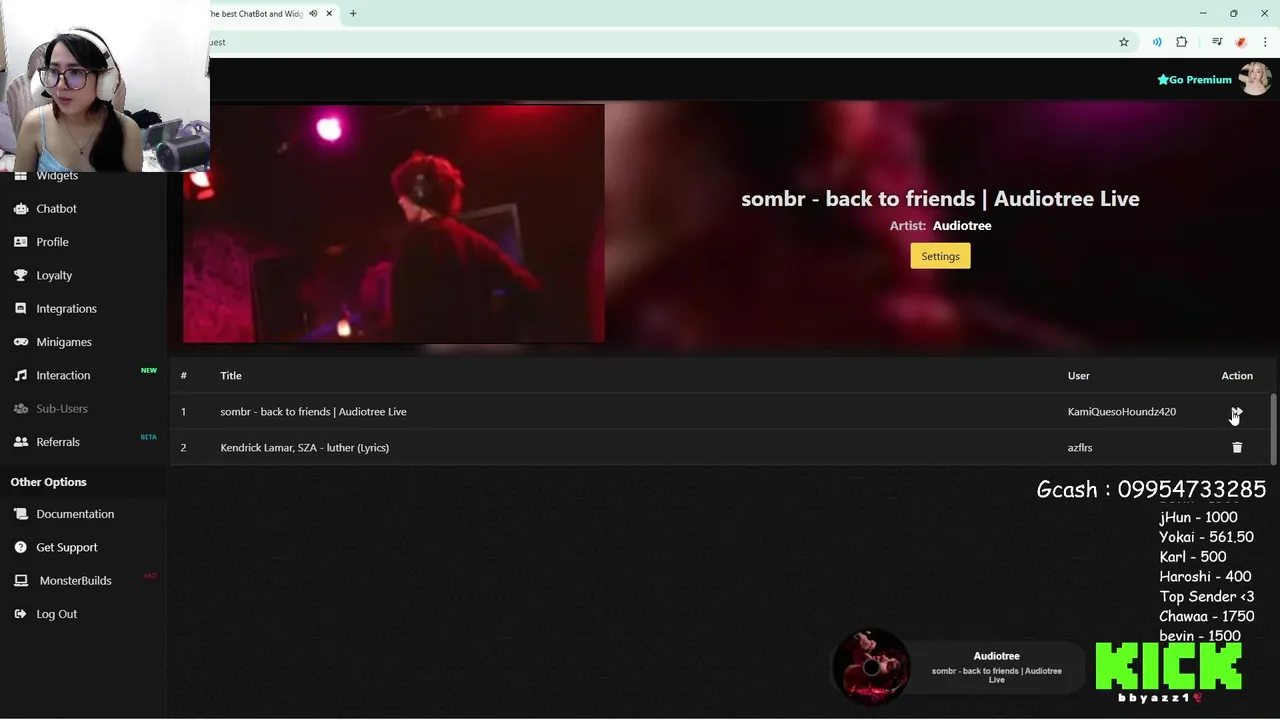
Task: Bookmark this page with star icon
Action: click(x=1124, y=42)
